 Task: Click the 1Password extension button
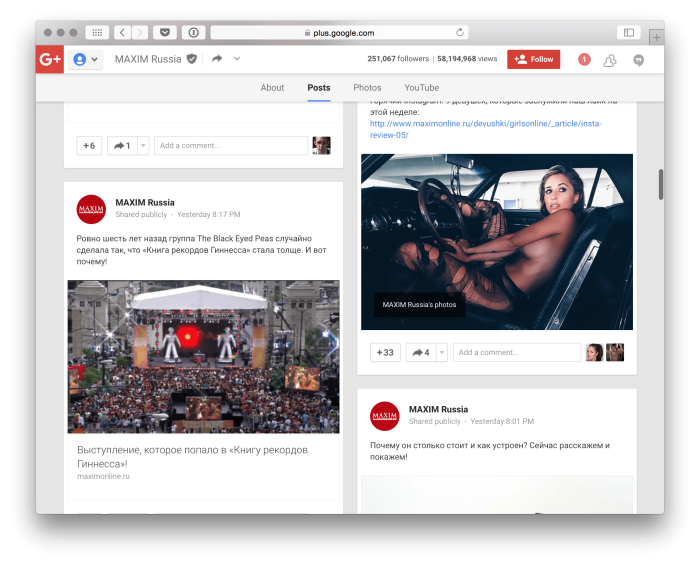(x=193, y=33)
